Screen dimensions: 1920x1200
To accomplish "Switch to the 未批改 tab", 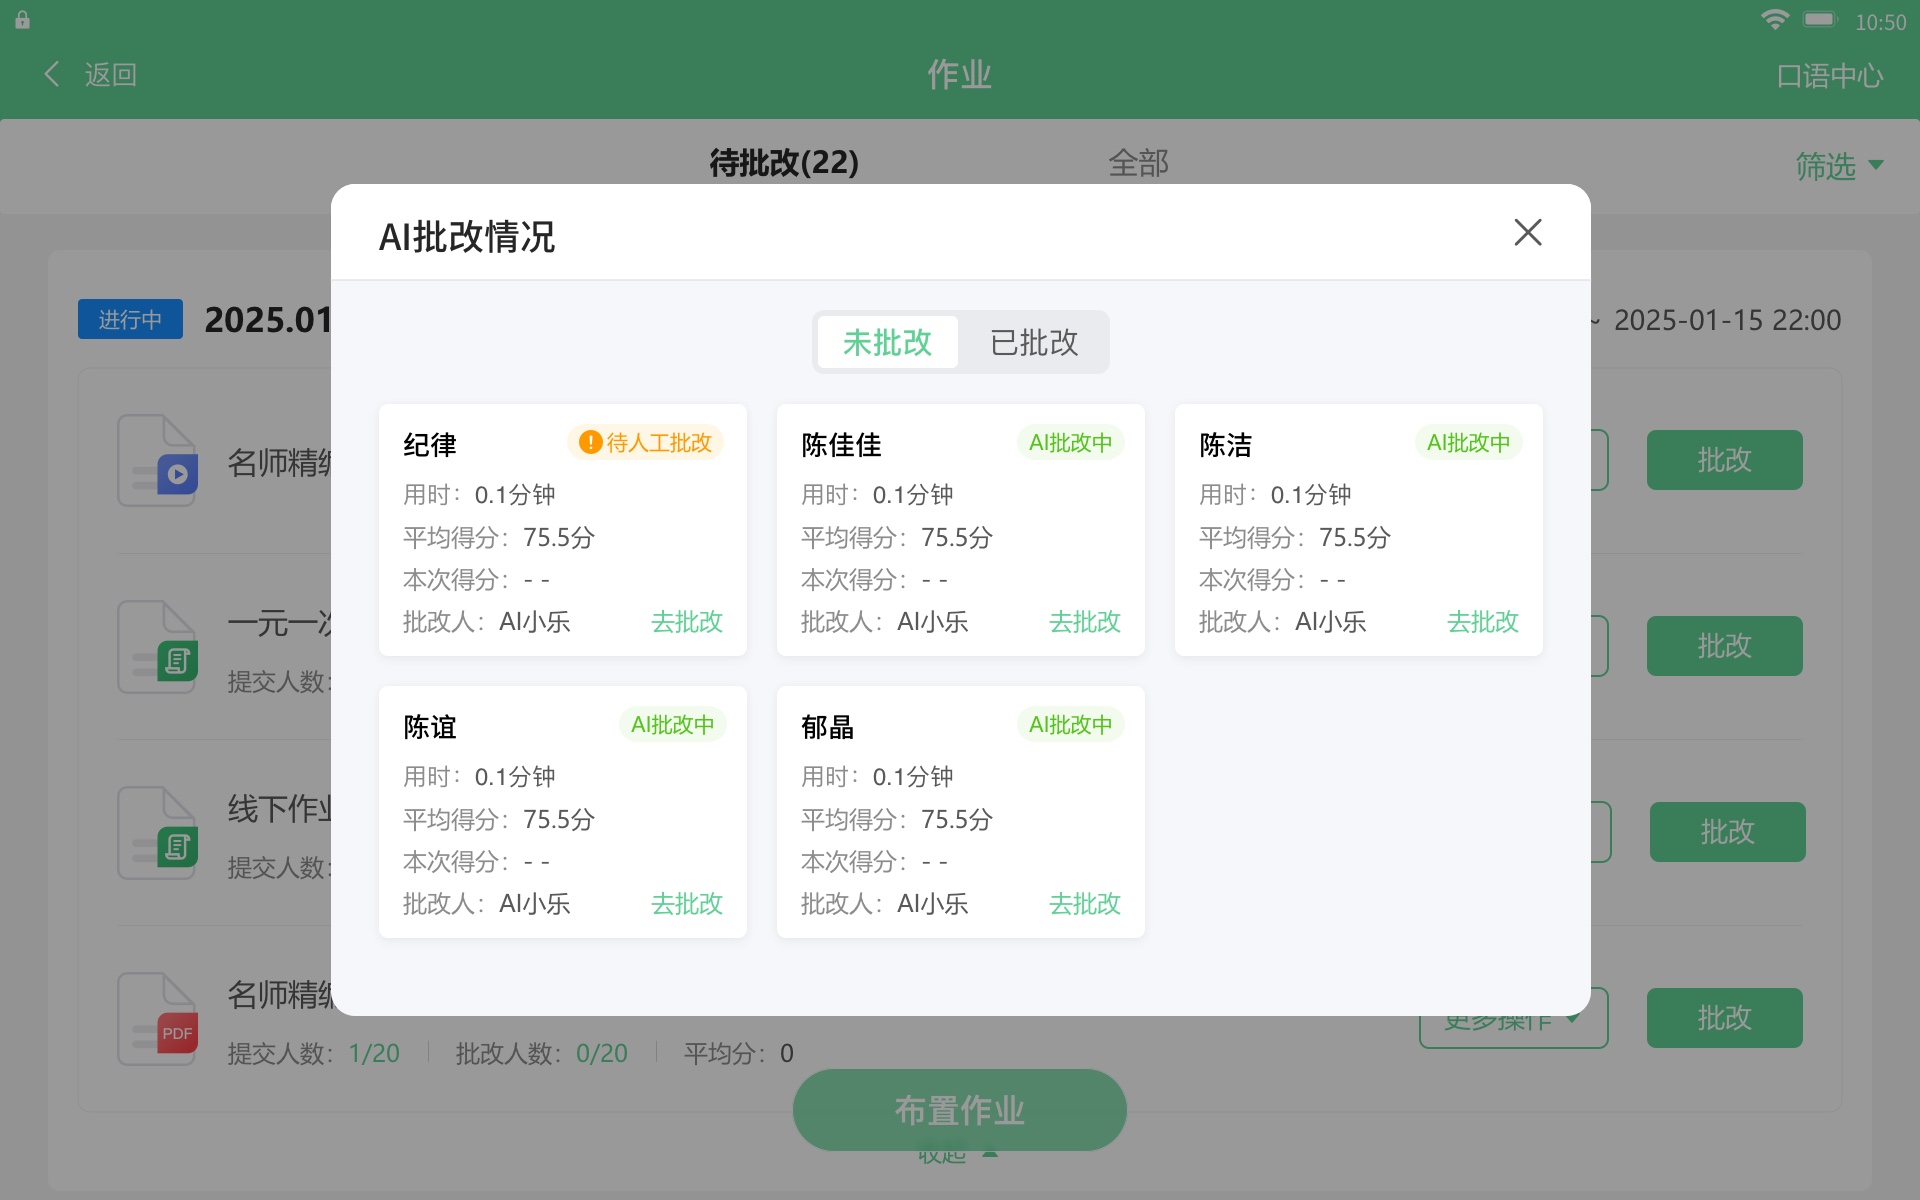I will click(888, 342).
